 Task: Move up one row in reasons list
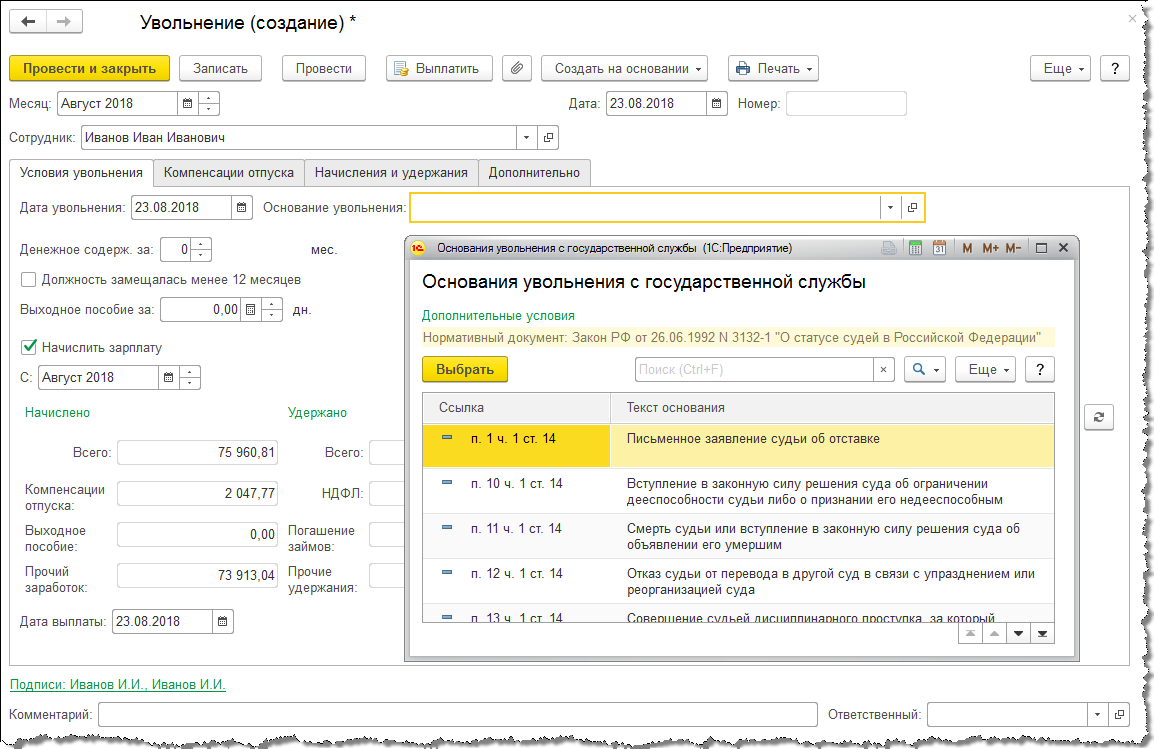994,633
